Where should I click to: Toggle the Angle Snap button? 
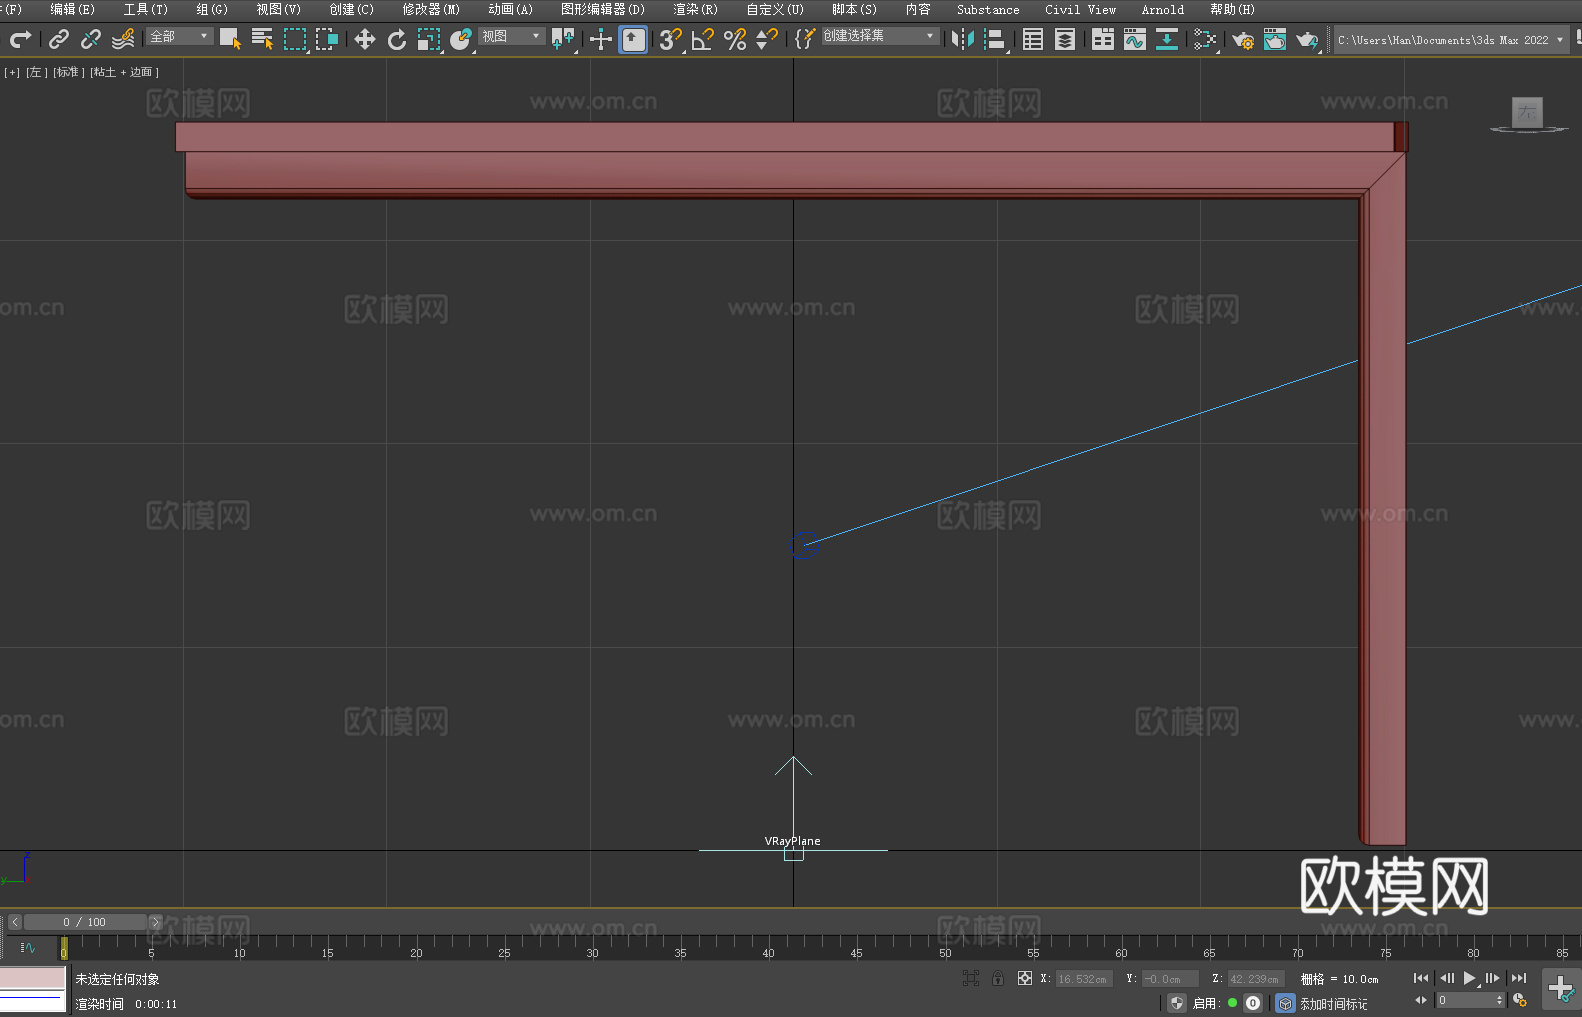pos(703,39)
